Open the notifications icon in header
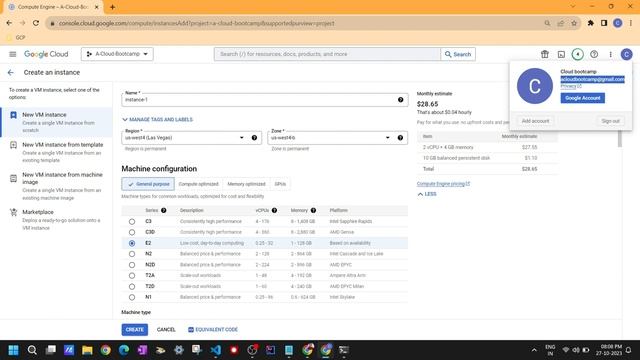Viewport: 640px width, 360px height. coord(577,54)
